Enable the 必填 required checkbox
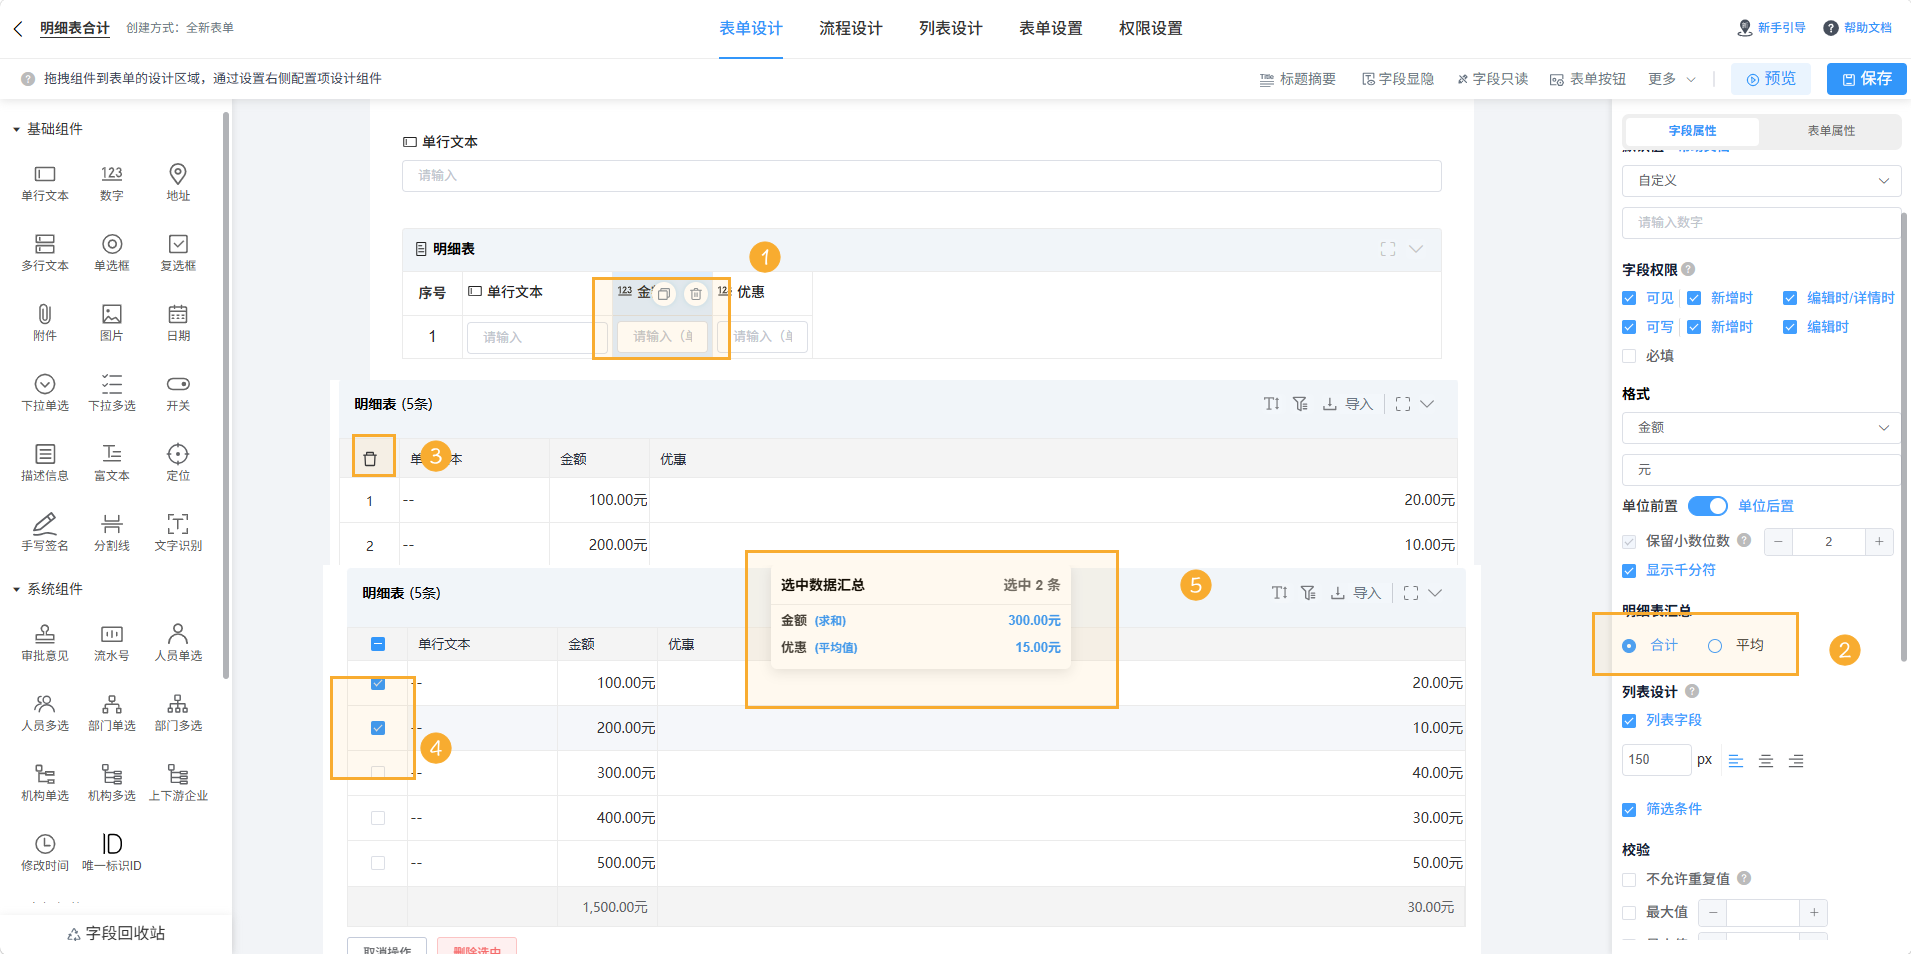The height and width of the screenshot is (954, 1911). click(x=1629, y=356)
